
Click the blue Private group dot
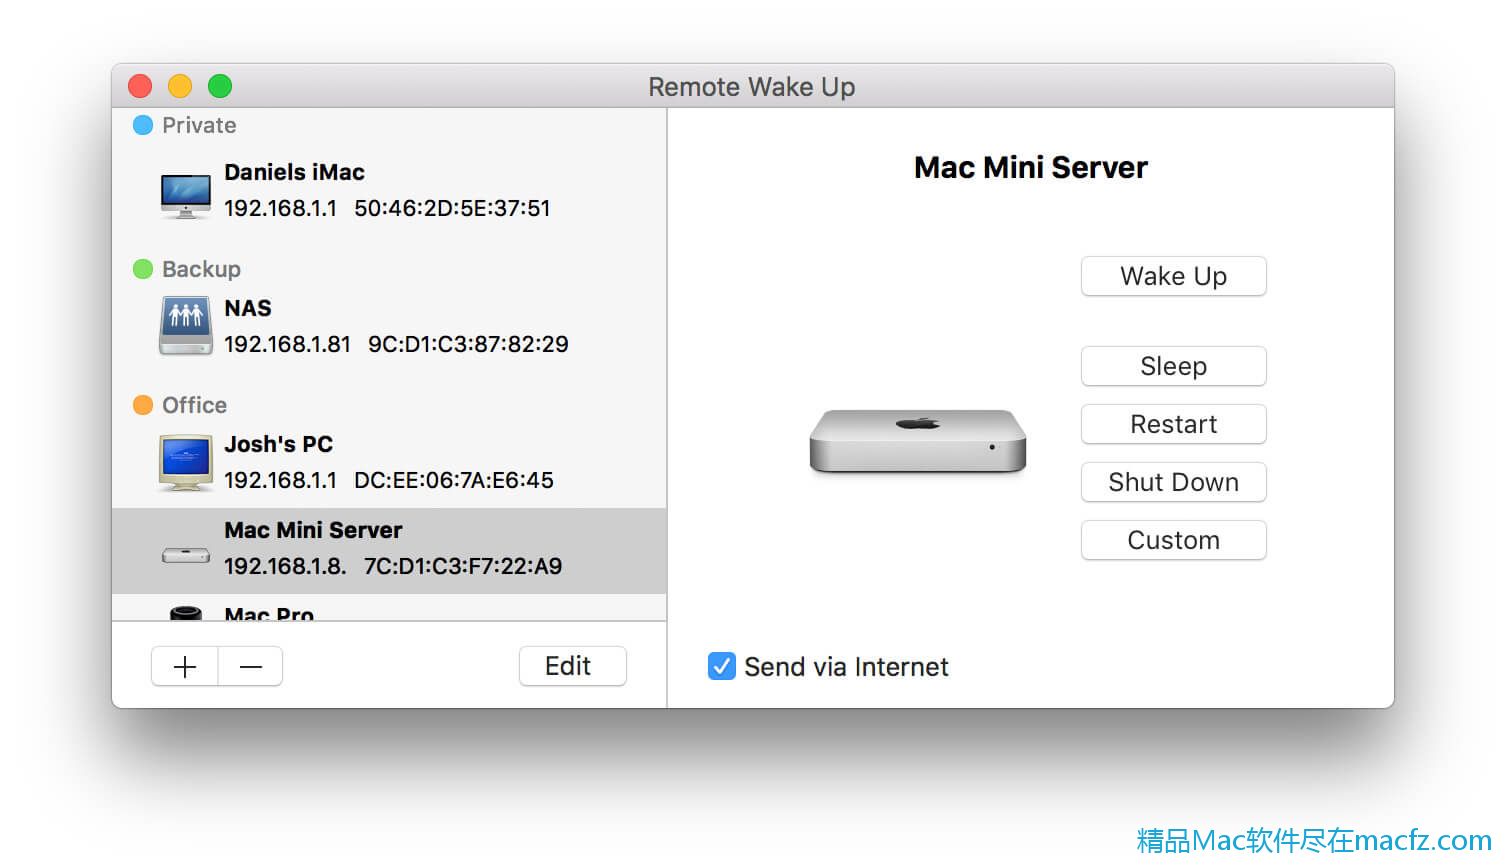[x=143, y=125]
